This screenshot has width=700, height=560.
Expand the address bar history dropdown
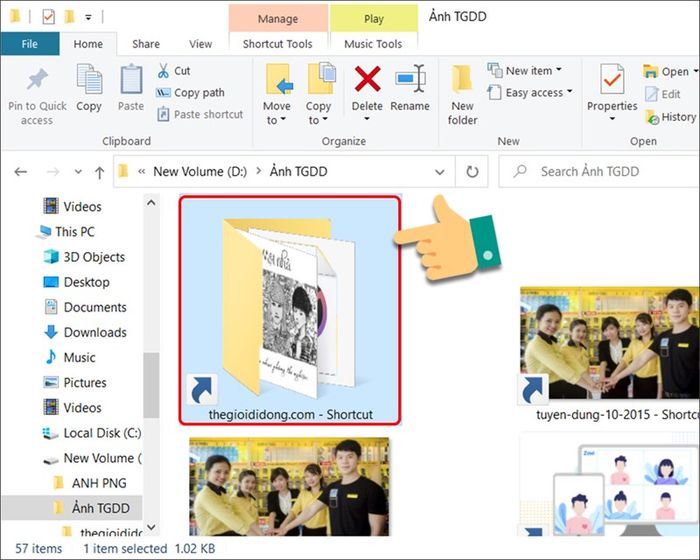pos(440,172)
